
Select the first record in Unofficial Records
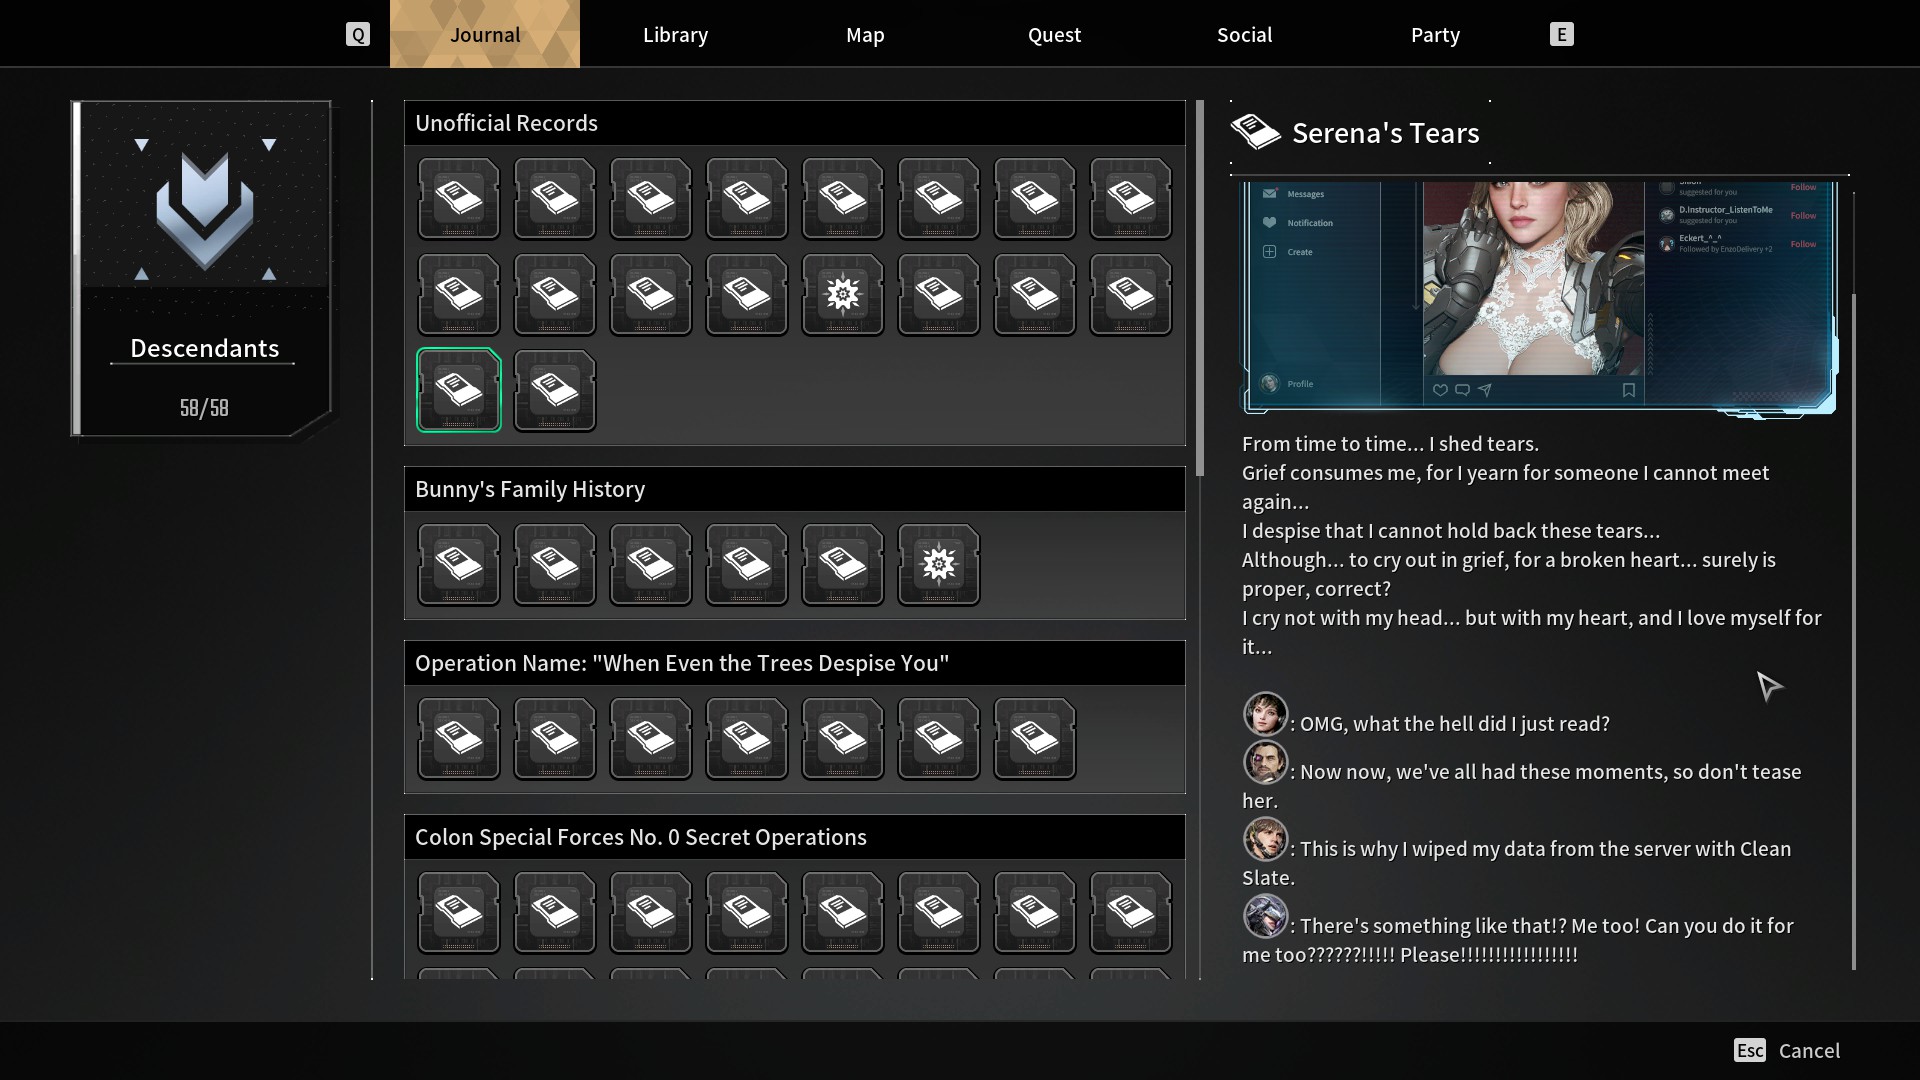[458, 198]
